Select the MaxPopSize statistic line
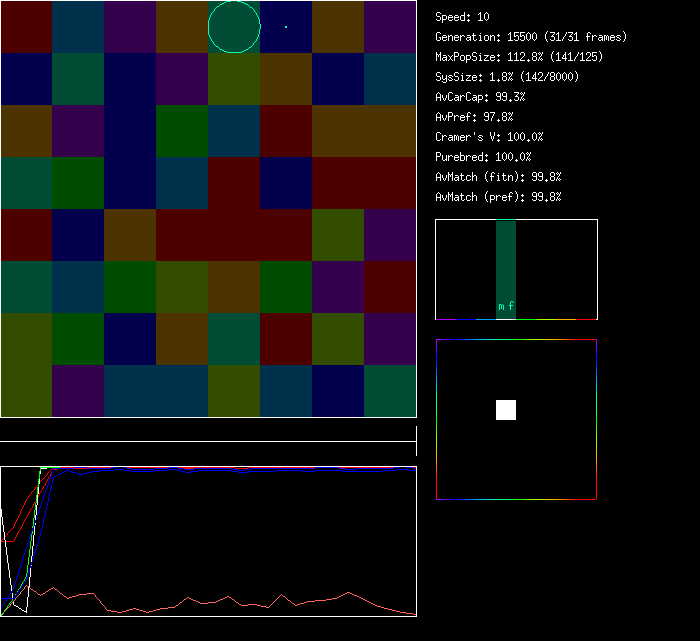 pos(519,57)
